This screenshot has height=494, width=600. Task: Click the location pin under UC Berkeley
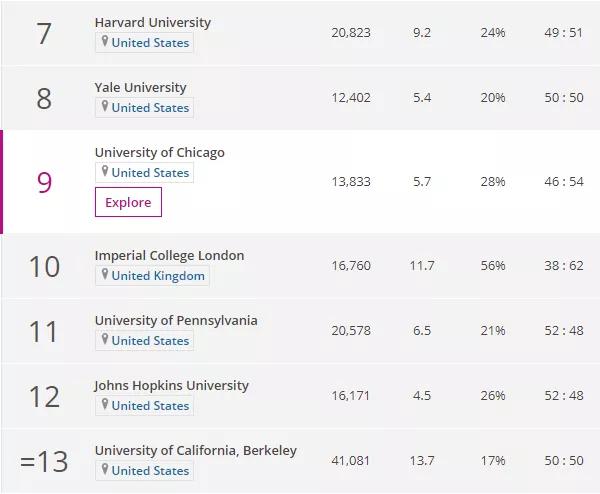tap(104, 469)
